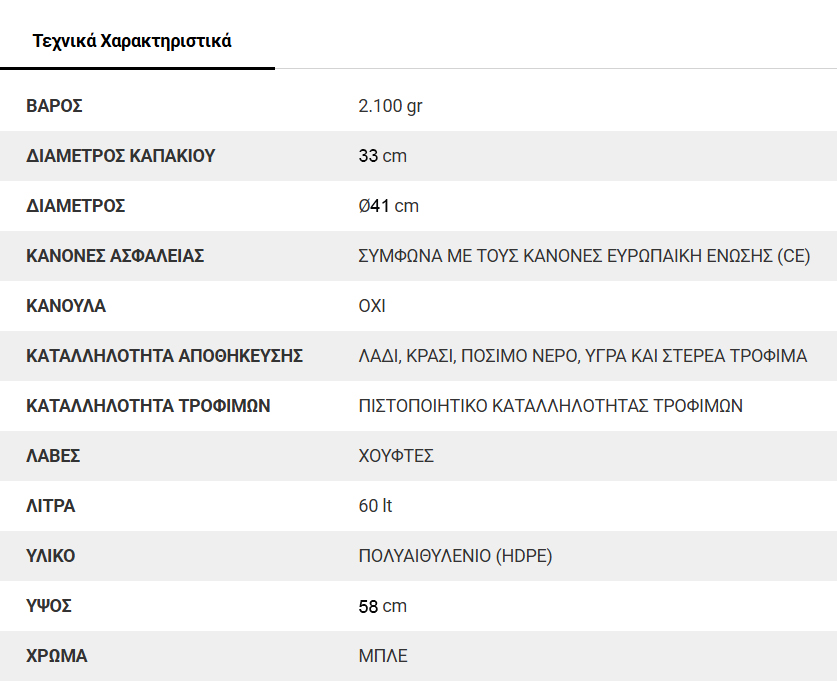The height and width of the screenshot is (686, 837).
Task: Select the ΠΙΣΤΟΠΟΙΗΤΙΚΟ ΚΑΤΑΛΛΗΛΟΤΗΤΑΣ ΤΡΟΦΙΜΩΝ value
Action: pos(550,406)
